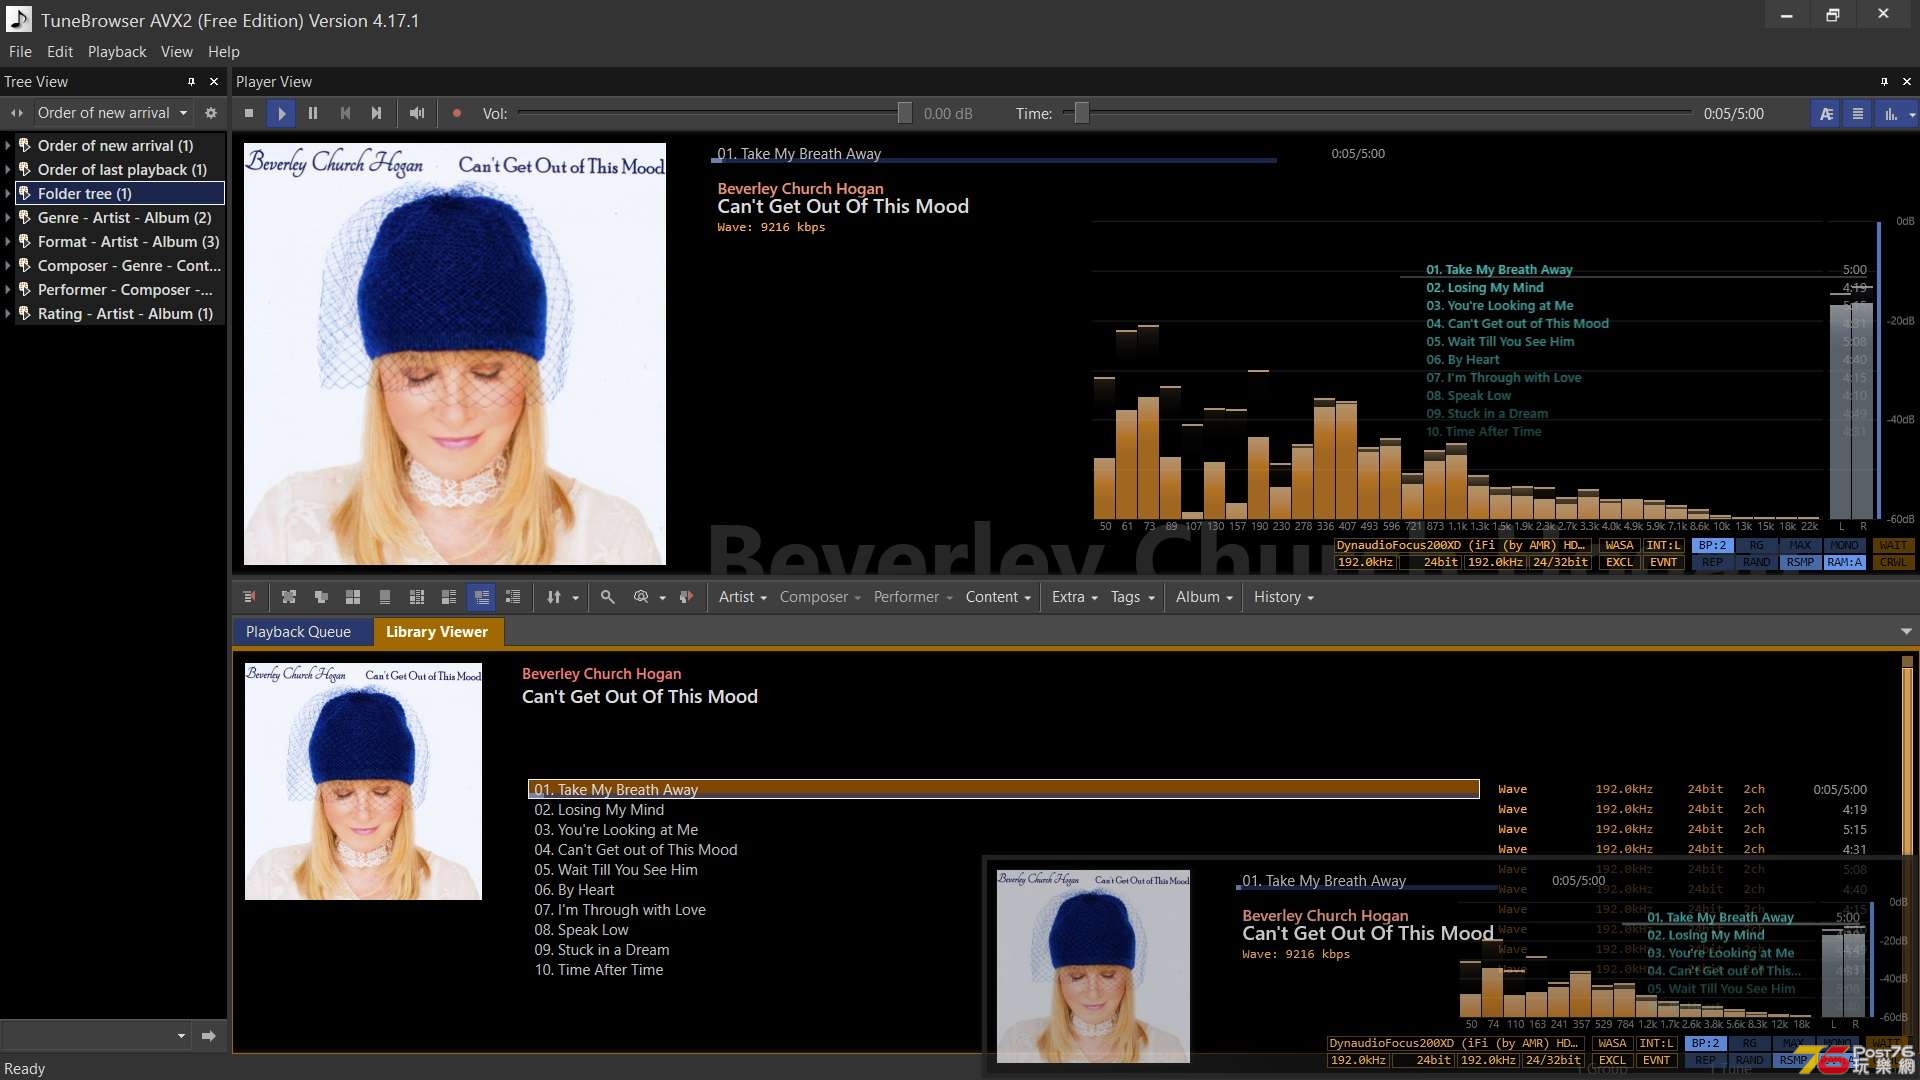Select the Library Viewer tab

point(436,632)
